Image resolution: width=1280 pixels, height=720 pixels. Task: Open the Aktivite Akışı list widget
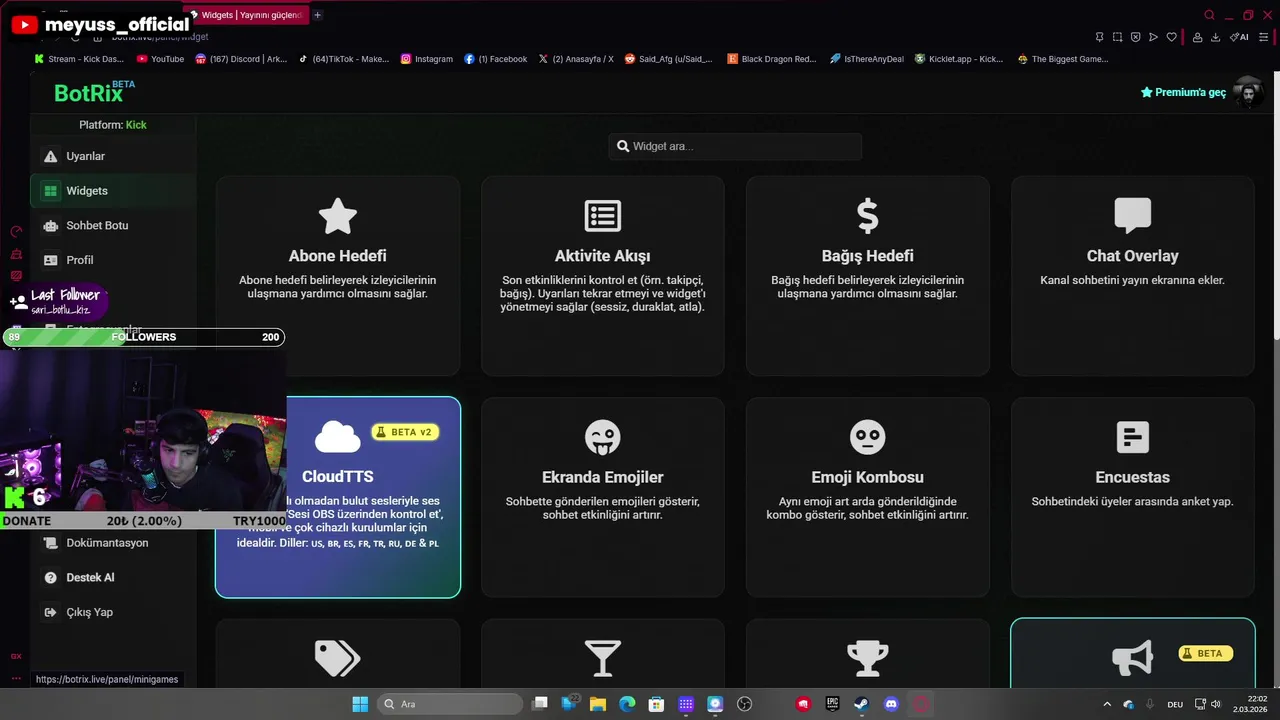pos(603,276)
